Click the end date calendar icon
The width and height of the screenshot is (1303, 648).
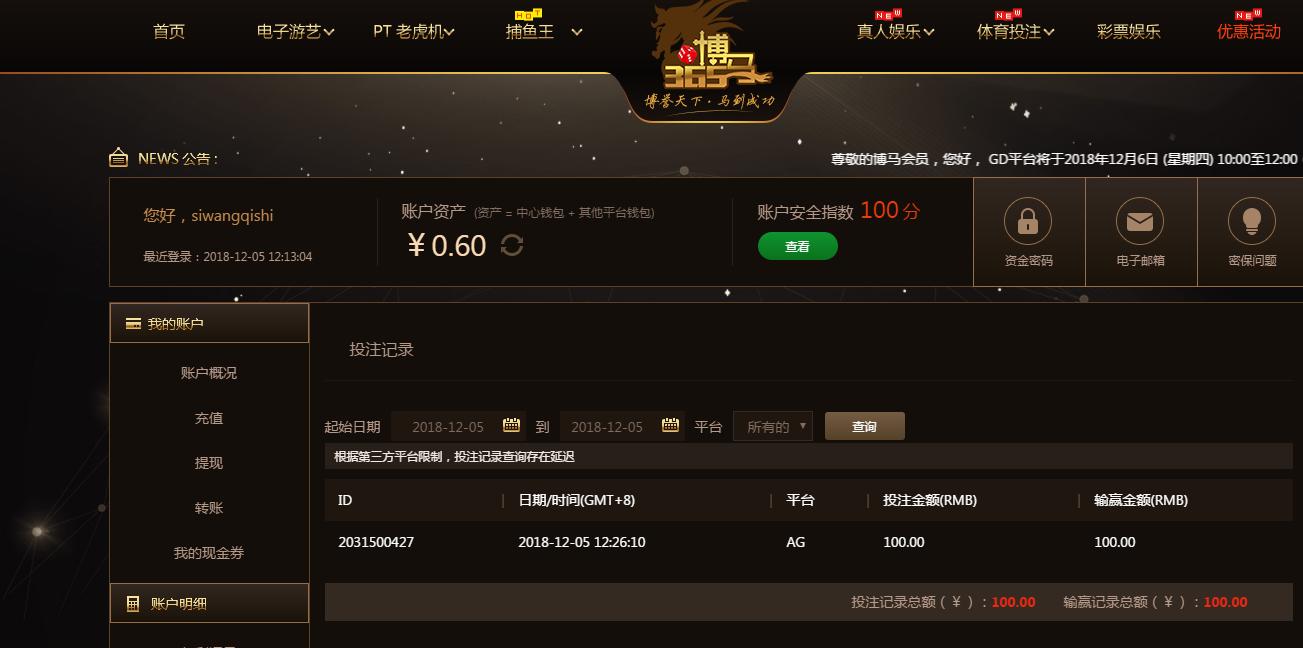[x=671, y=425]
